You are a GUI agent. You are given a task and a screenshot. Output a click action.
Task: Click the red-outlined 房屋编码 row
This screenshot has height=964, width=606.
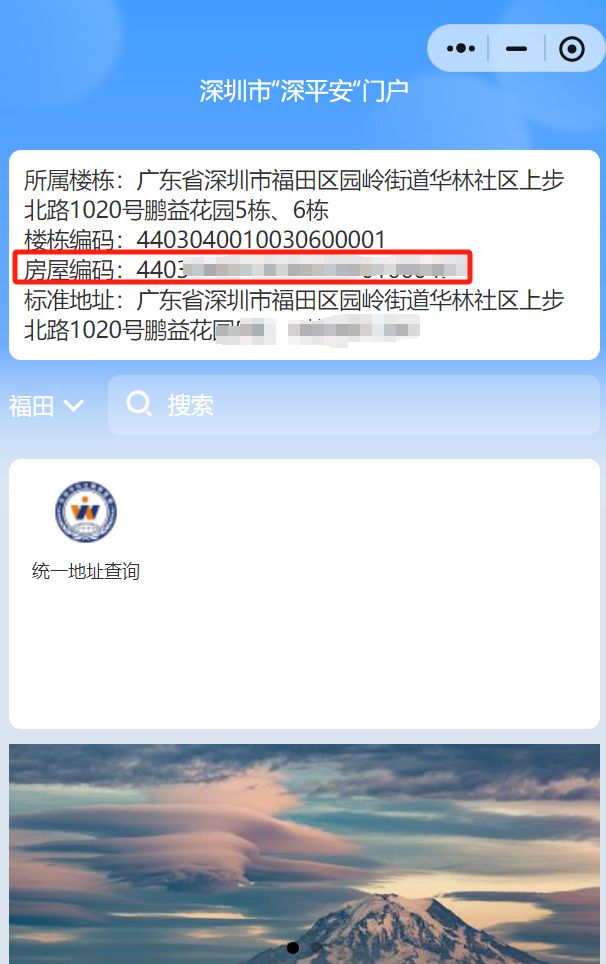242,266
